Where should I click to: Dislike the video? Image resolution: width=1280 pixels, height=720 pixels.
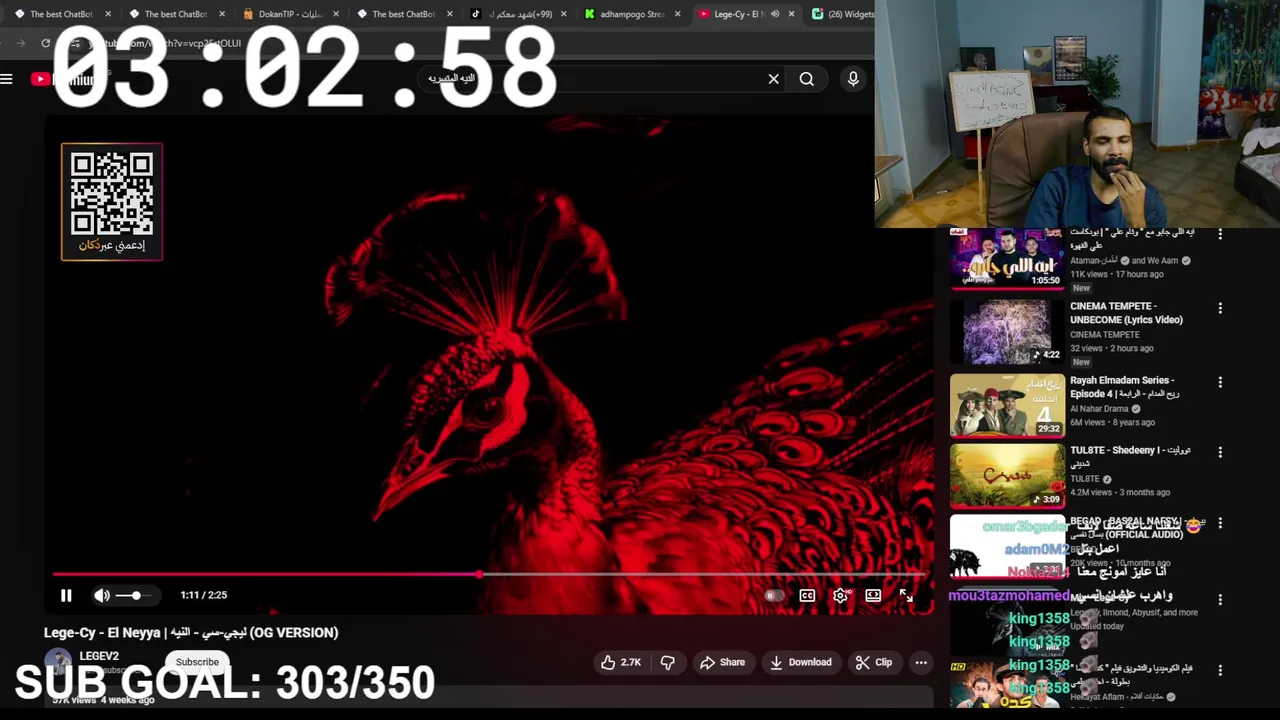[x=668, y=662]
